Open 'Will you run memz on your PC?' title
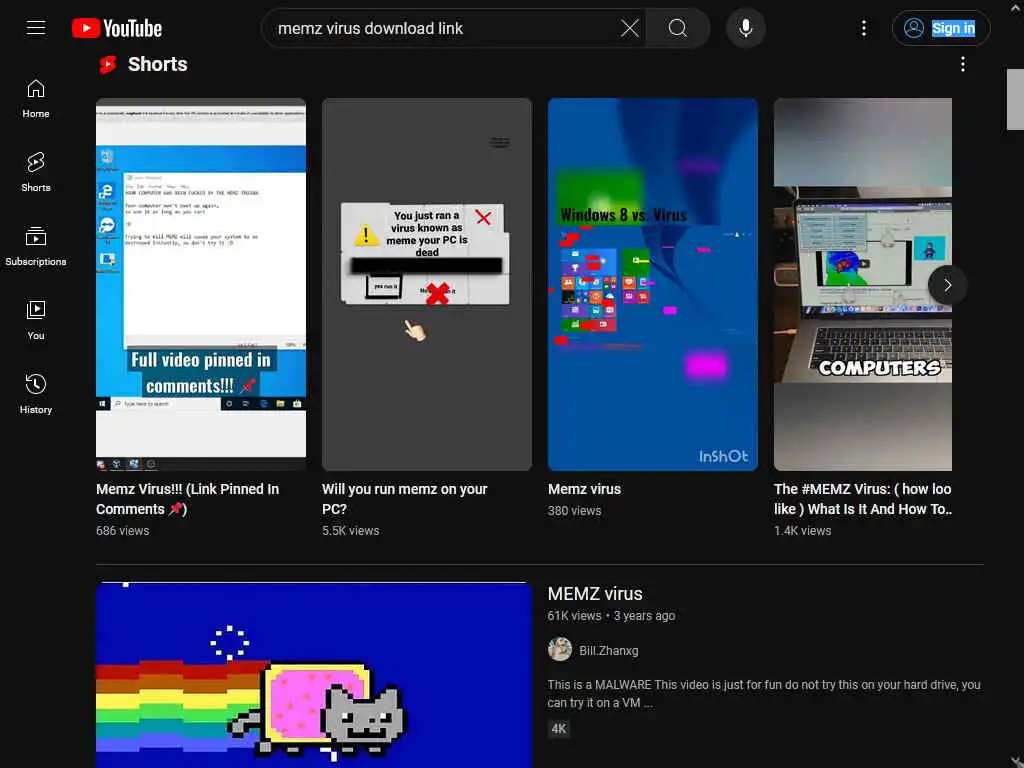The width and height of the screenshot is (1024, 768). tap(404, 499)
